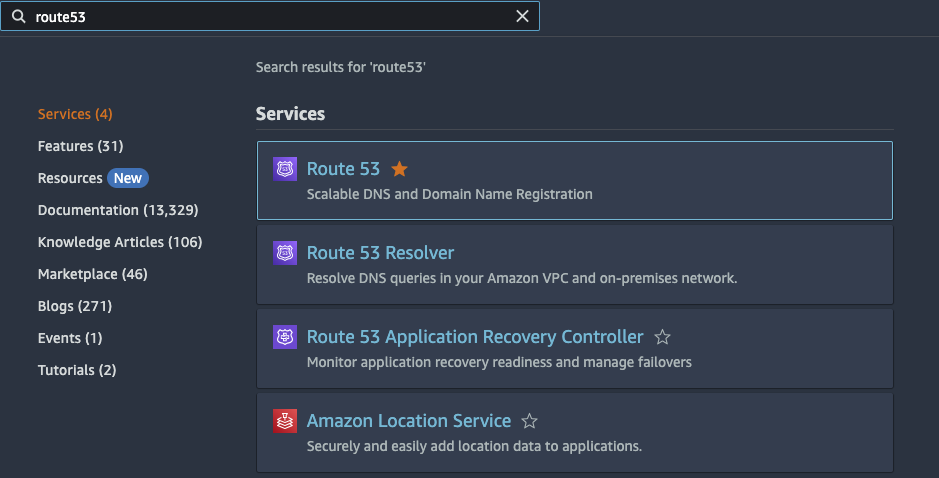Click the Amazon Location Service icon
The height and width of the screenshot is (478, 939).
tap(284, 420)
